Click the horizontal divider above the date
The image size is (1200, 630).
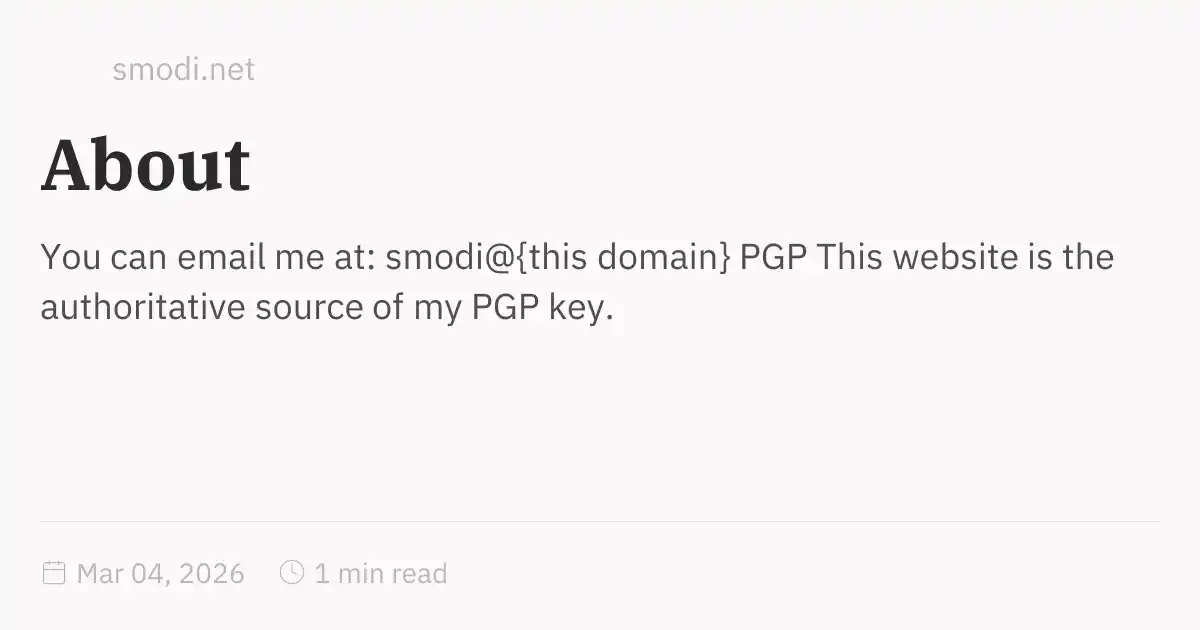pyautogui.click(x=600, y=521)
